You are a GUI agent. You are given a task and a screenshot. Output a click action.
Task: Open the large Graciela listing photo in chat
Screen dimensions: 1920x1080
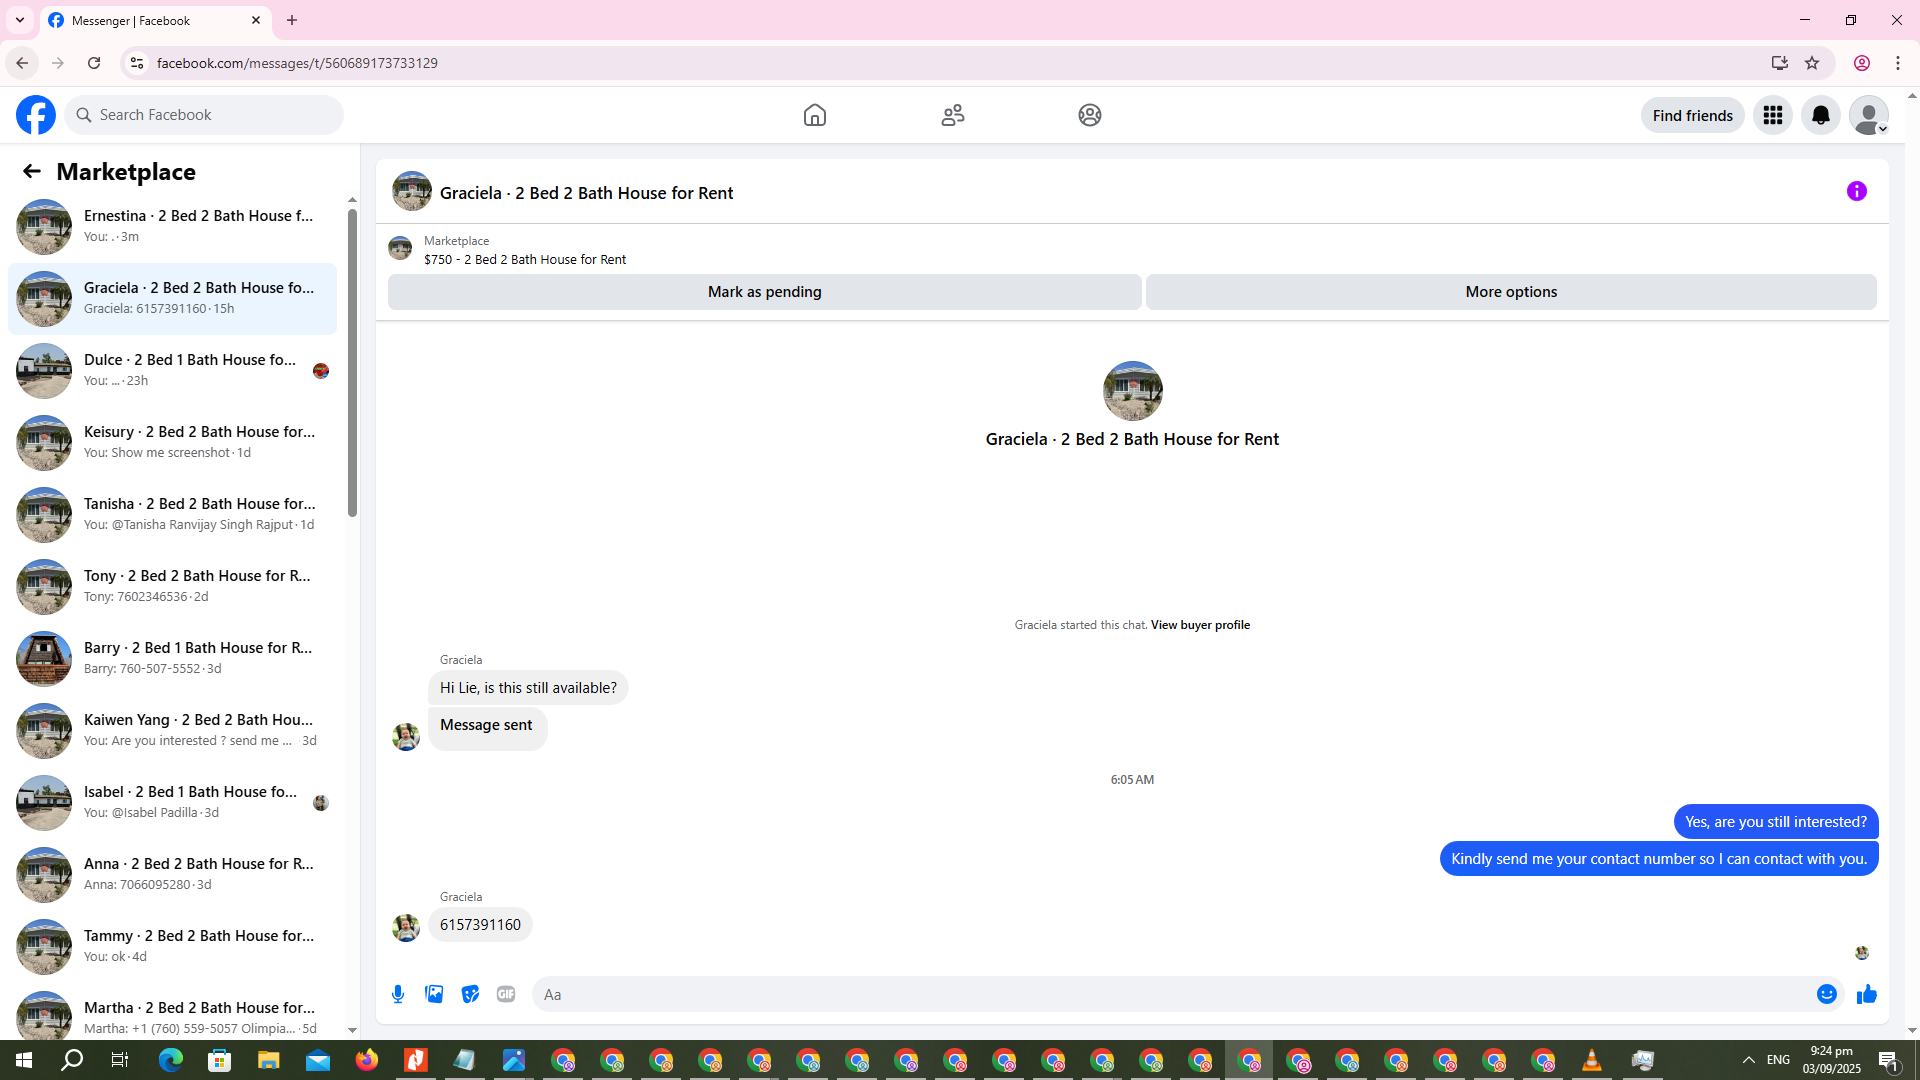pyautogui.click(x=1132, y=391)
